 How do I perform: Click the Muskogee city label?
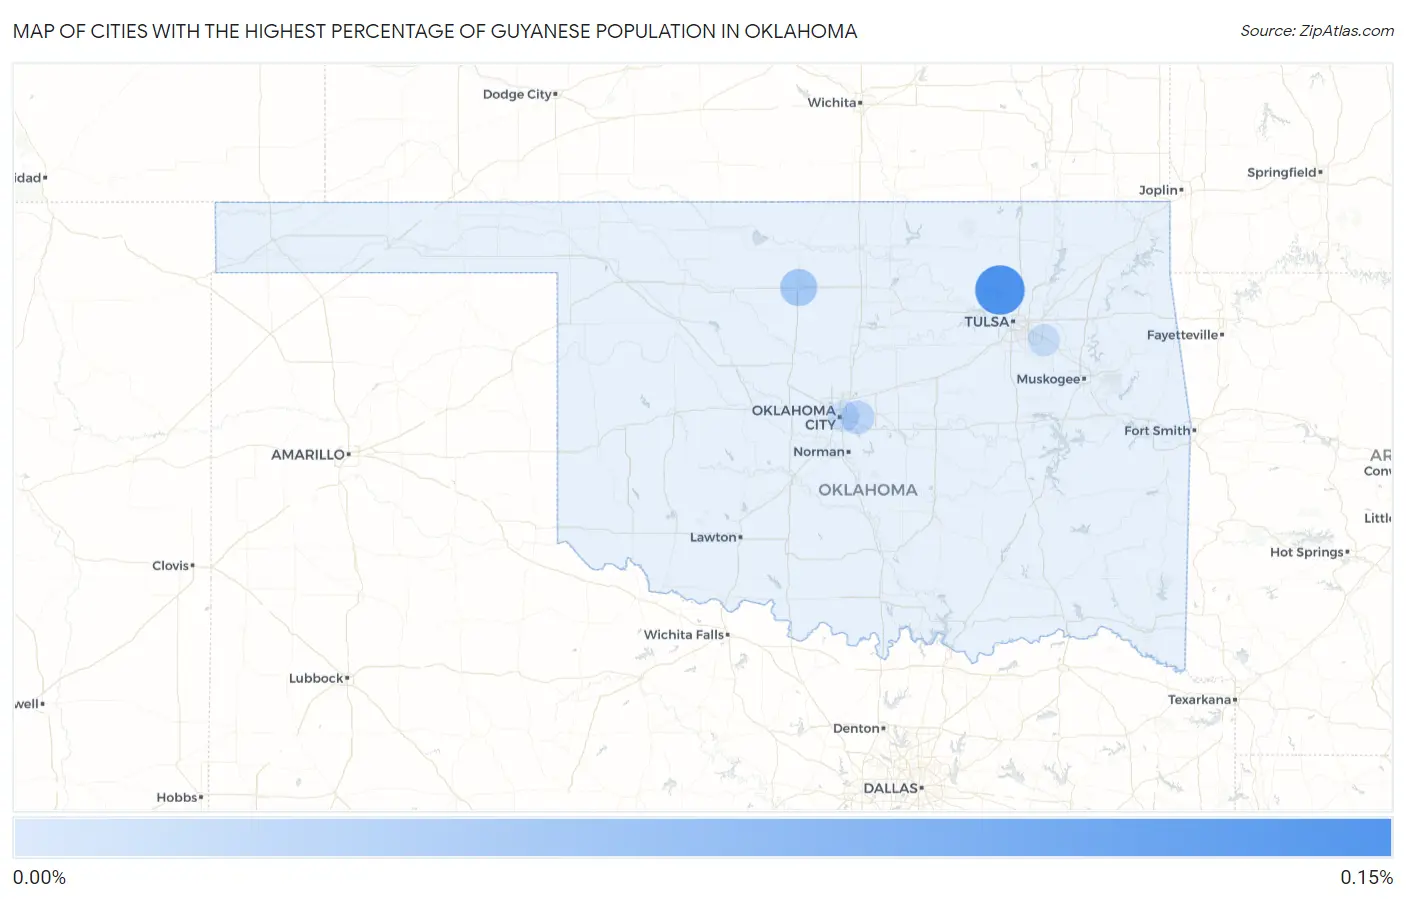click(1048, 379)
